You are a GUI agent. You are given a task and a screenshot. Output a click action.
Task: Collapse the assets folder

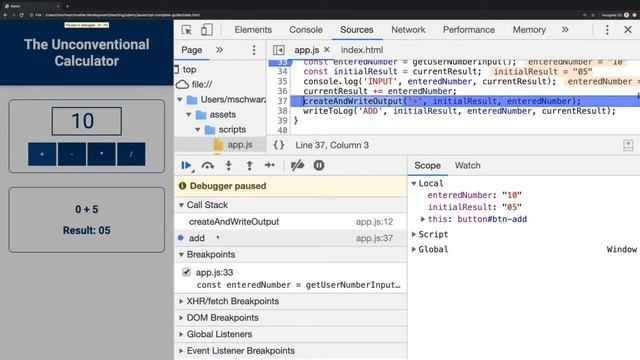tap(189, 115)
